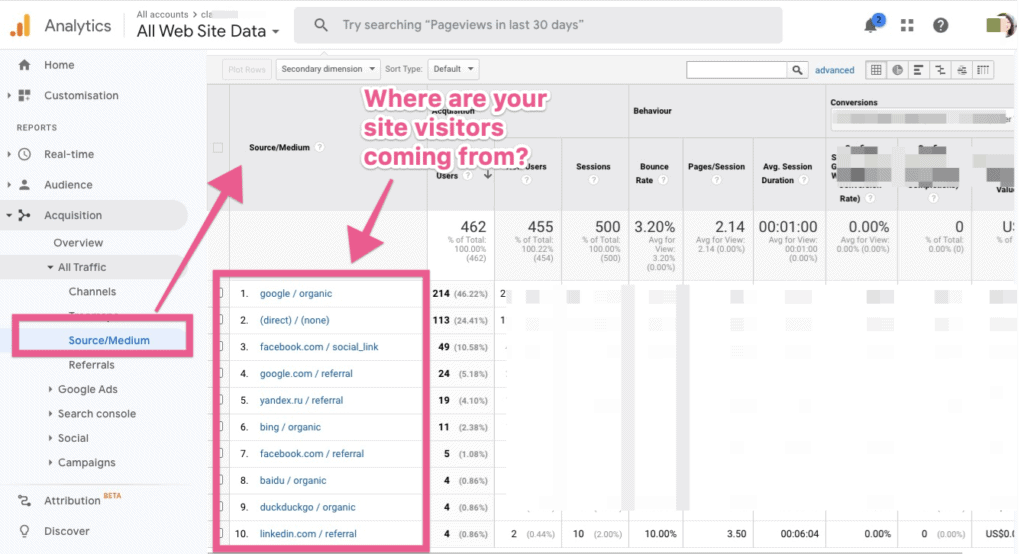1024x554 pixels.
Task: Open the All Web Site Data selector
Action: click(x=208, y=31)
